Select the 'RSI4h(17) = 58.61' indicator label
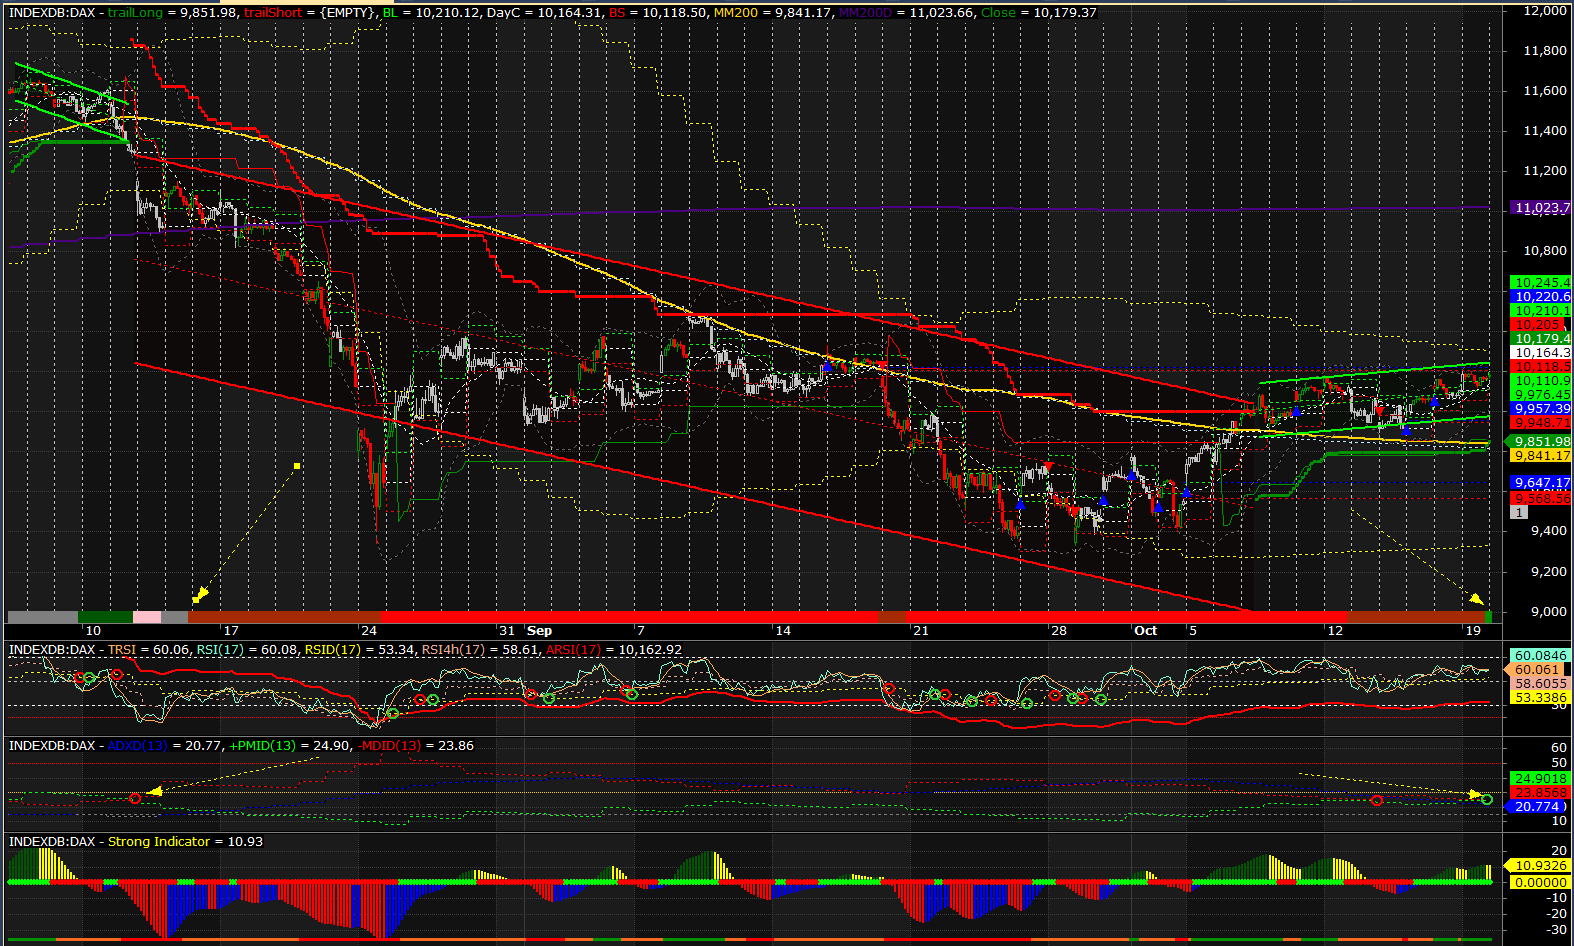 click(481, 650)
